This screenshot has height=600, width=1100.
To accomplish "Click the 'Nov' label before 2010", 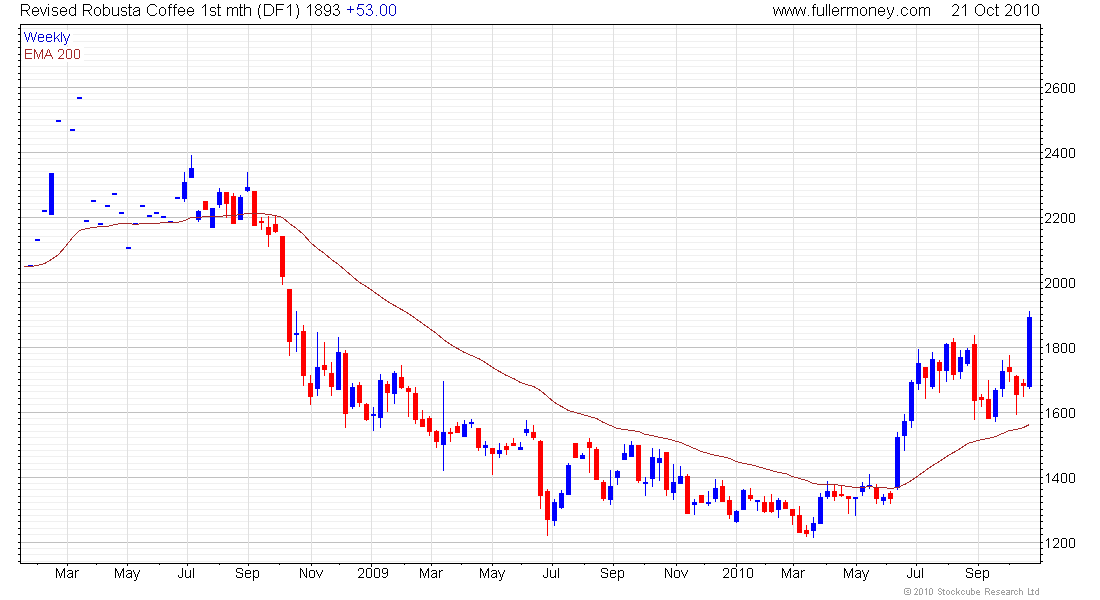I will 676,573.
